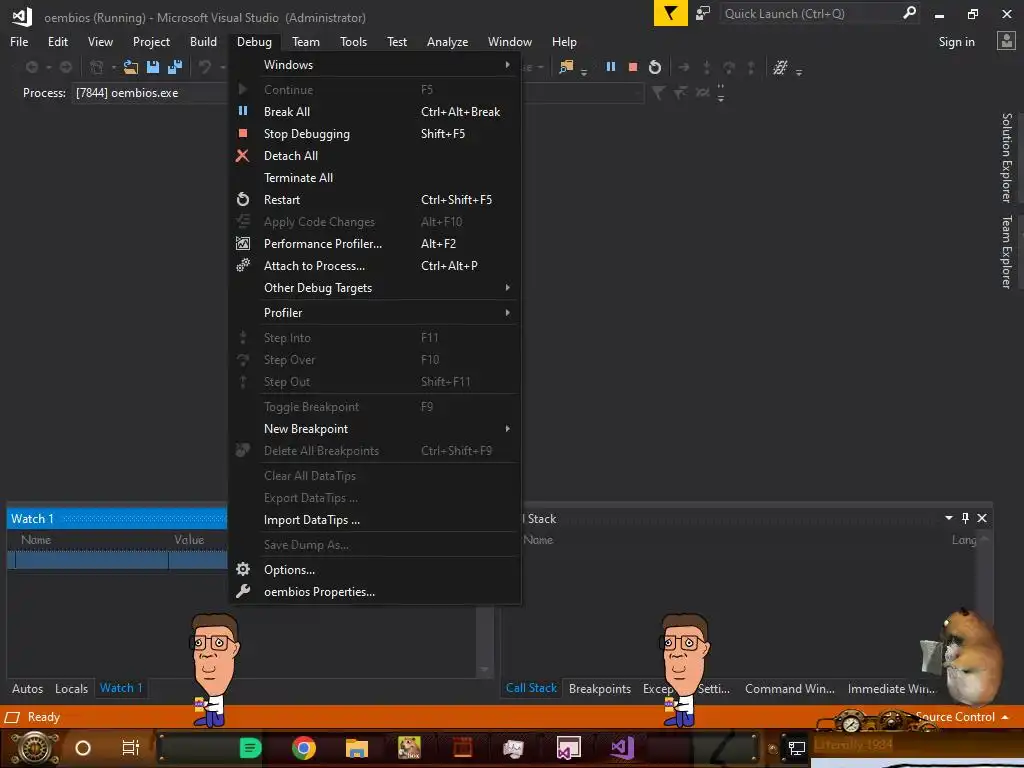Image resolution: width=1024 pixels, height=768 pixels.
Task: Expand Other Debug Targets submenu
Action: coord(376,288)
